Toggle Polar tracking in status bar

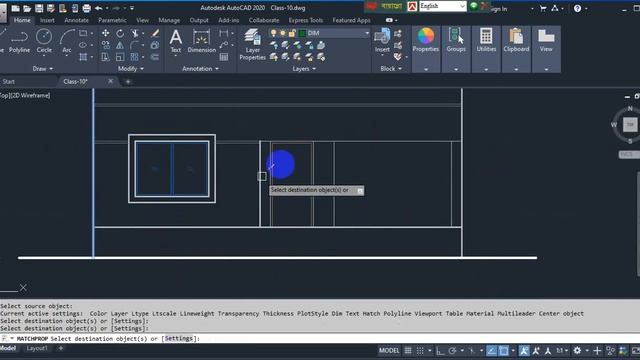(x=452, y=351)
